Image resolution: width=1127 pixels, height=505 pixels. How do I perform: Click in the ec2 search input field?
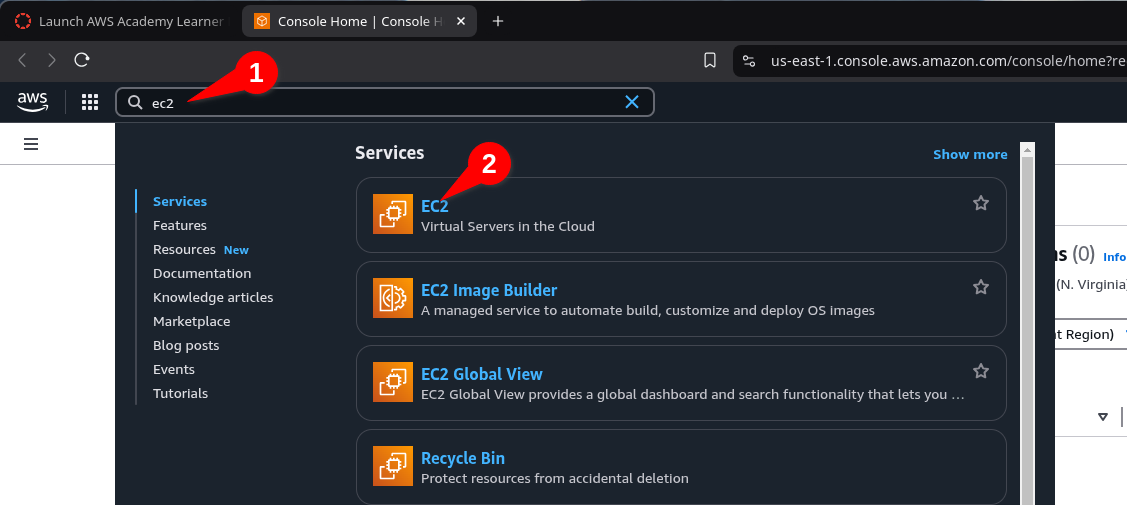(x=380, y=102)
